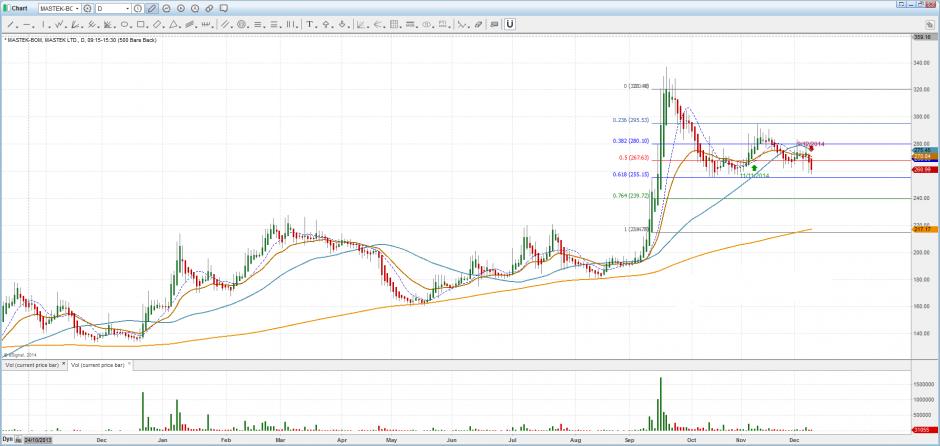Select the Fibonacci circle tool
Viewport: 940px width, 446px height.
pyautogui.click(x=242, y=25)
